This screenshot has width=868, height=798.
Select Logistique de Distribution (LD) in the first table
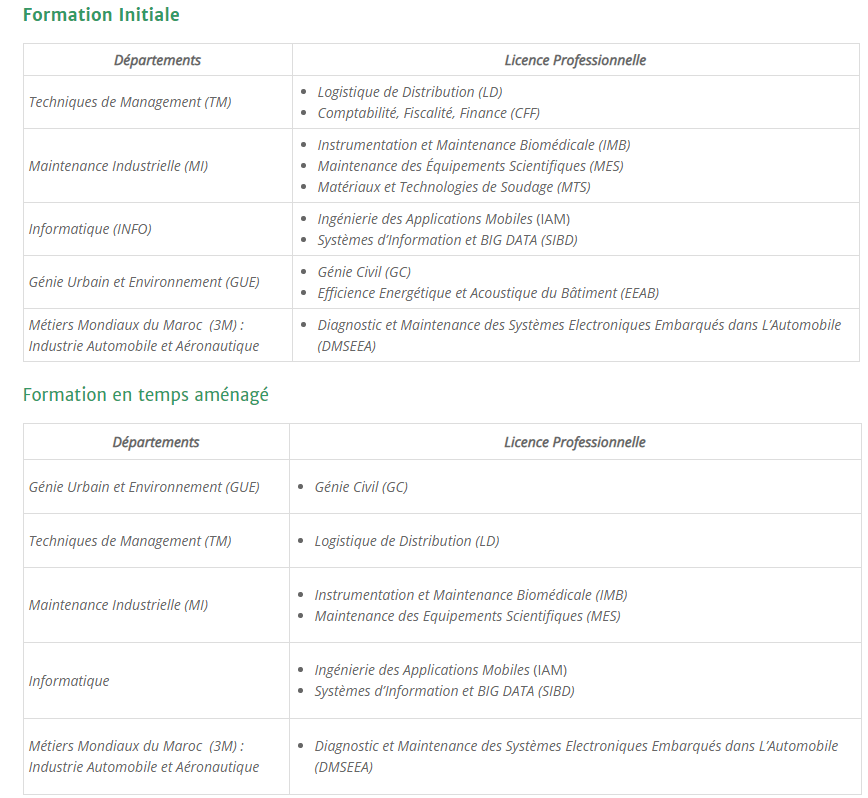click(410, 92)
